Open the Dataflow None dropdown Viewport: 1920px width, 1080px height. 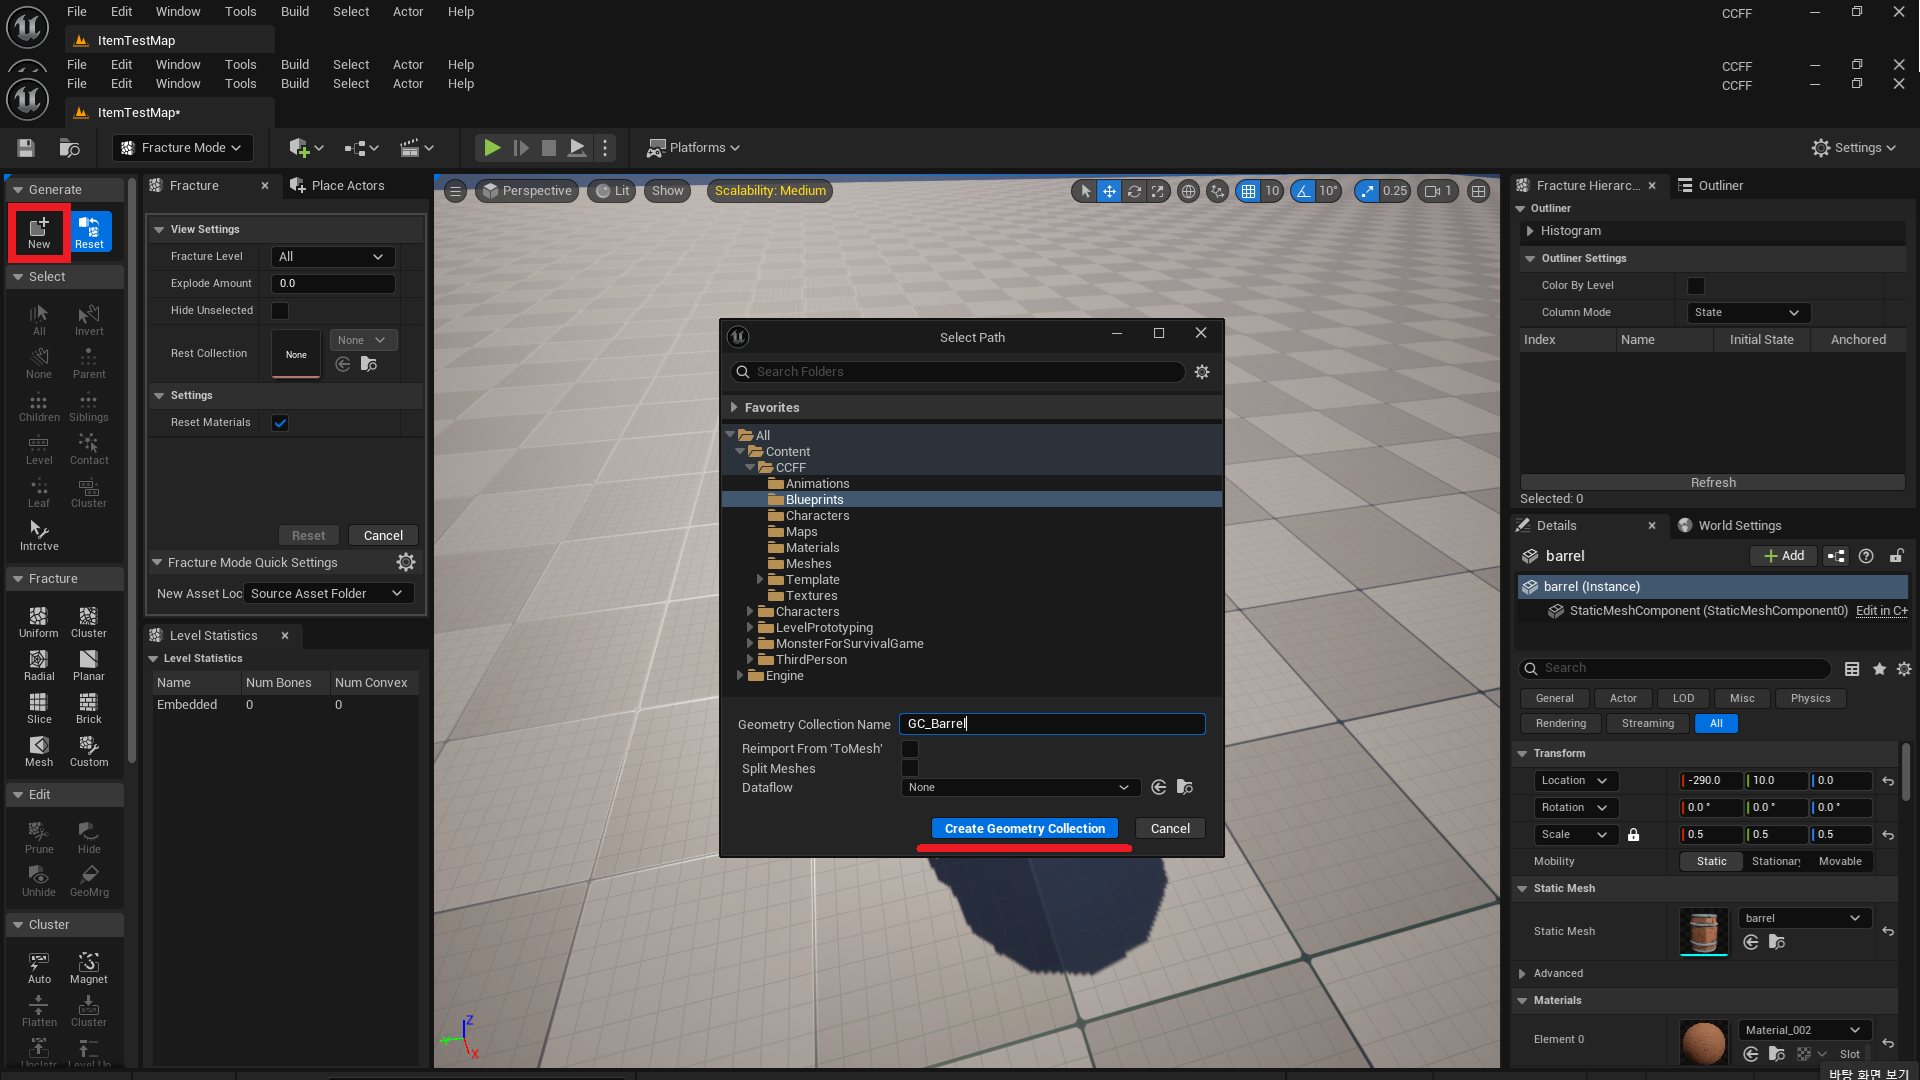[x=1018, y=788]
